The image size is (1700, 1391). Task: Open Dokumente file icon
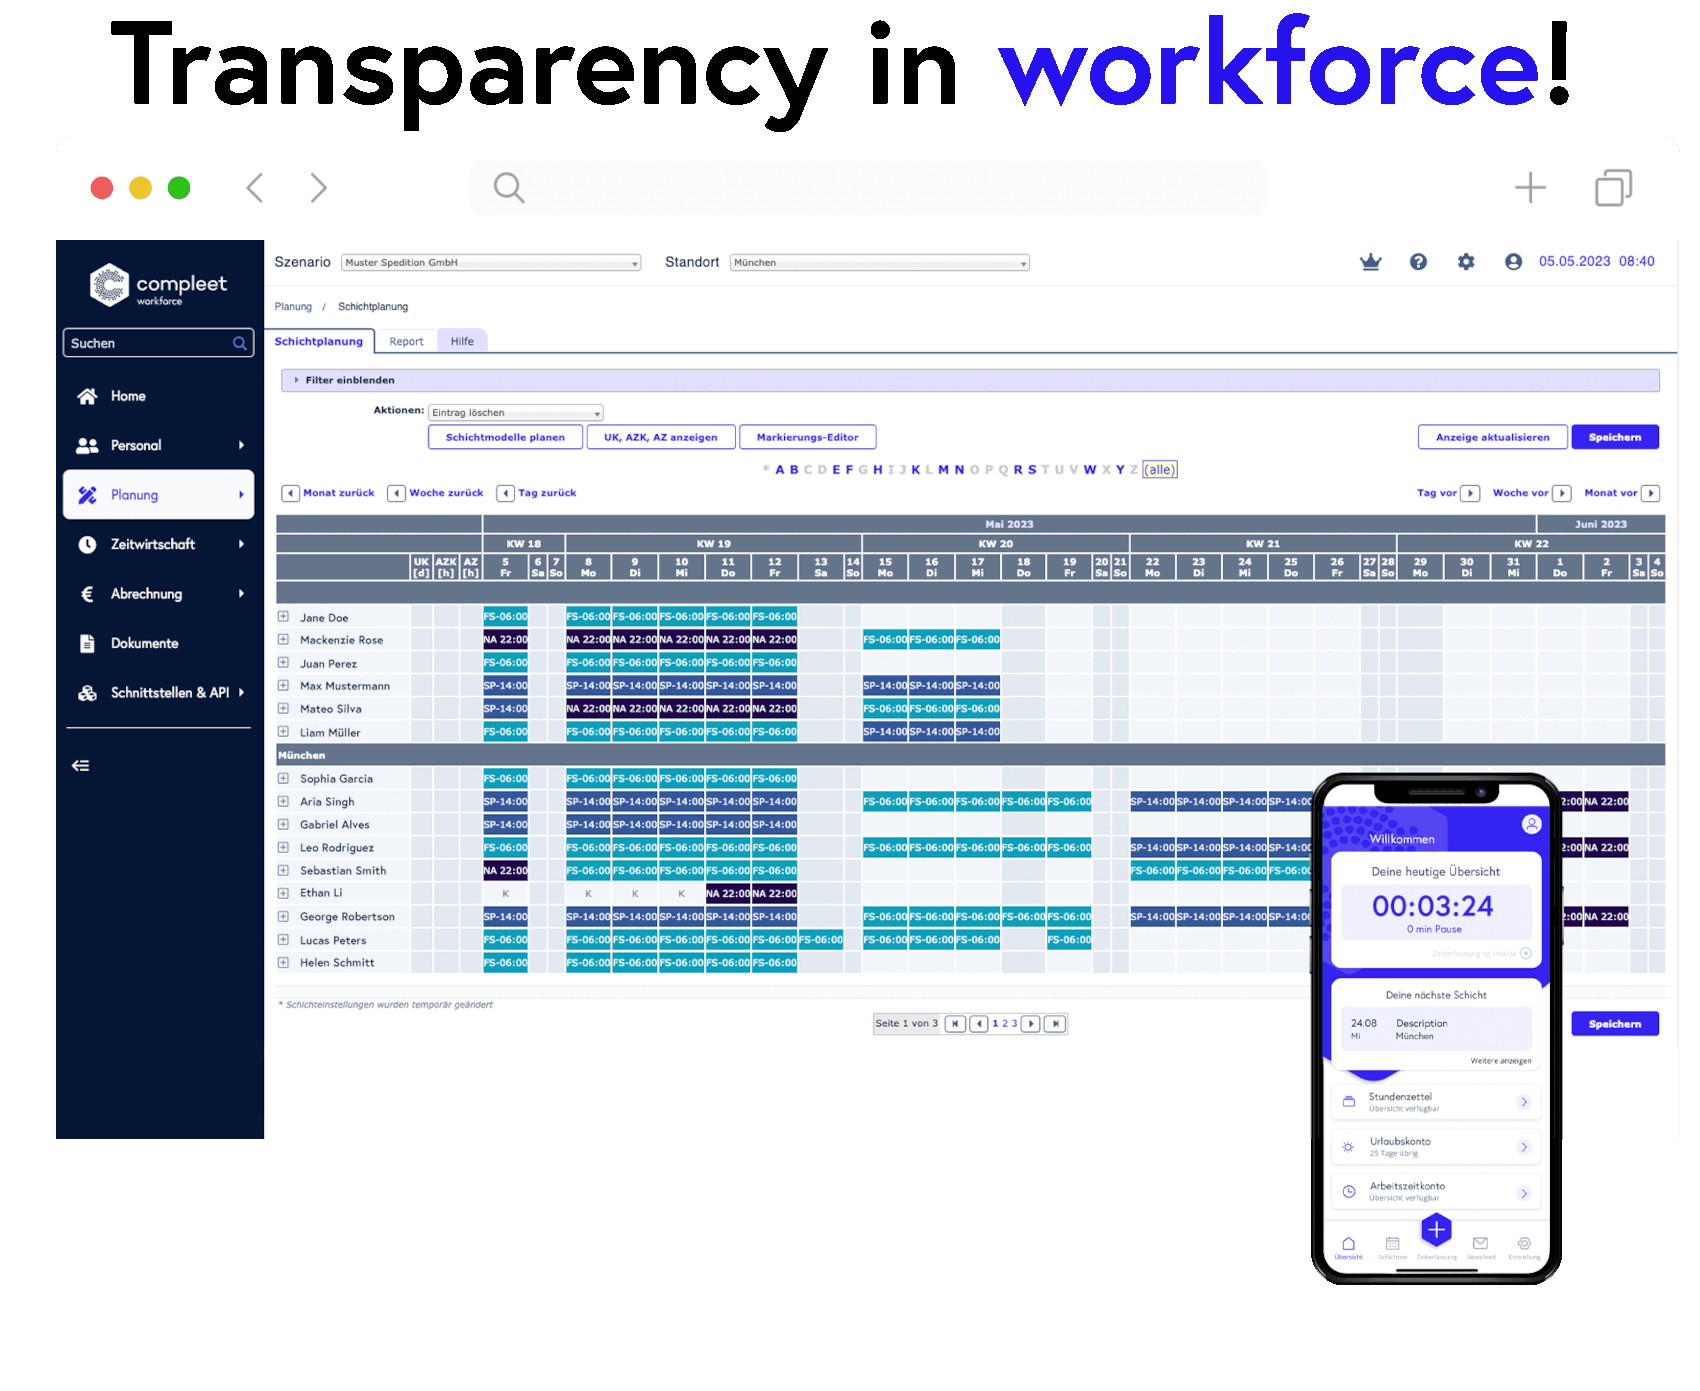[87, 643]
